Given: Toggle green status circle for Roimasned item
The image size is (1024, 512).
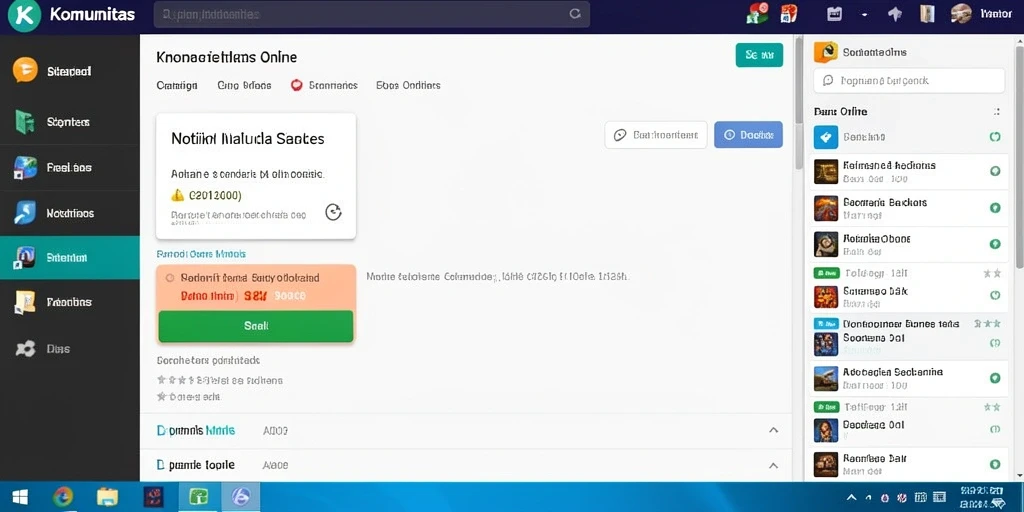Looking at the screenshot, I should point(995,171).
